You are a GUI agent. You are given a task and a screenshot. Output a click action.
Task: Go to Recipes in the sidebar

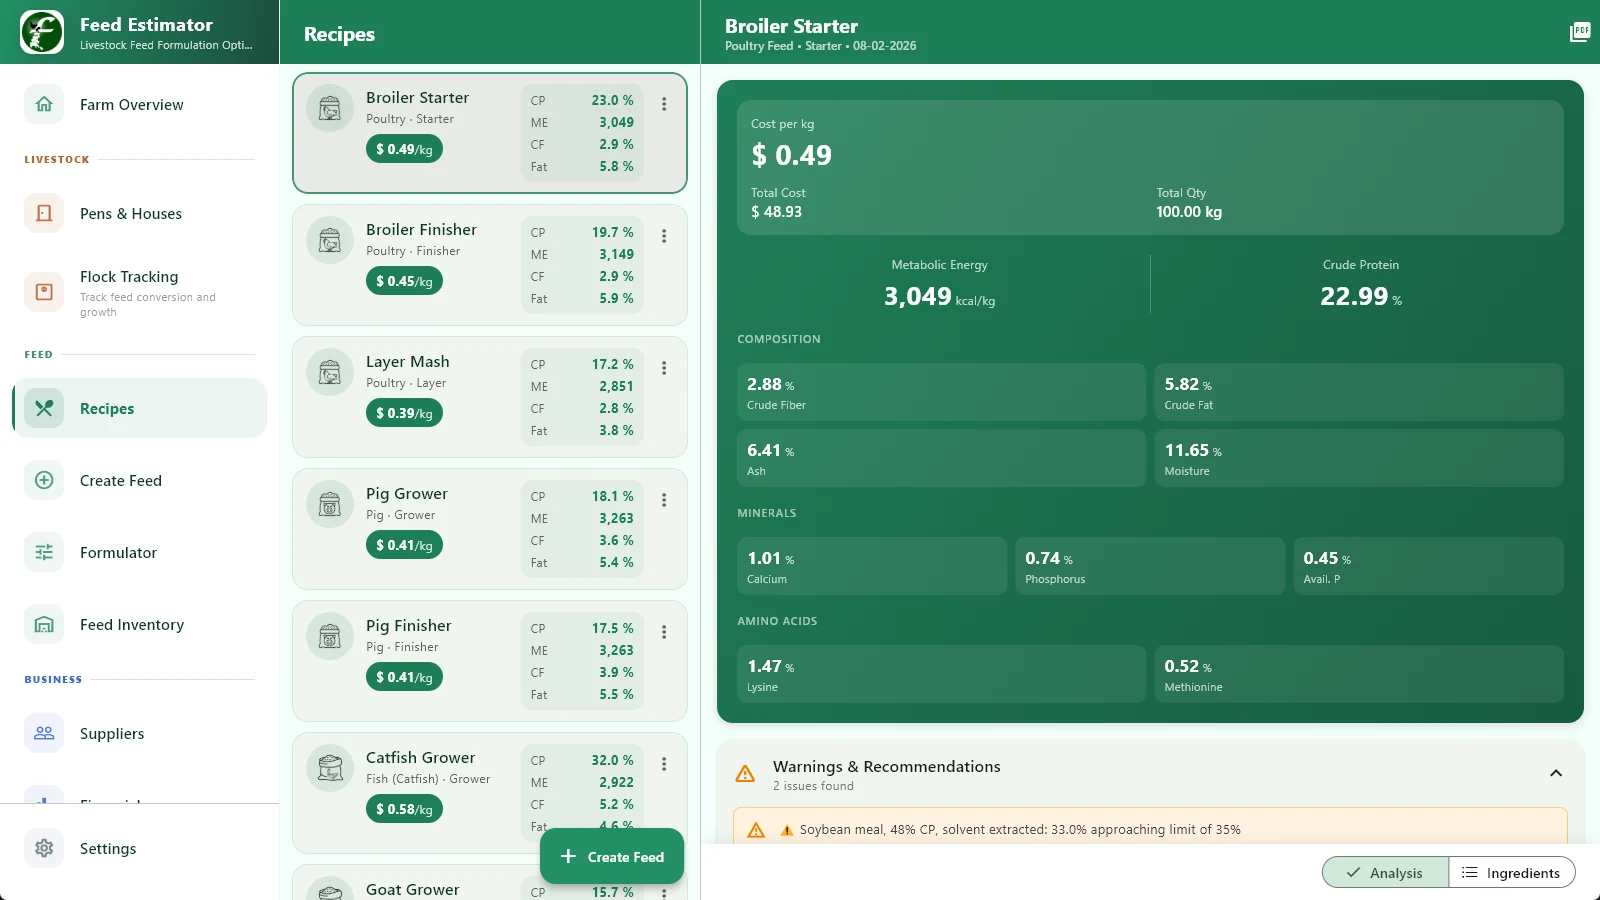[140, 408]
